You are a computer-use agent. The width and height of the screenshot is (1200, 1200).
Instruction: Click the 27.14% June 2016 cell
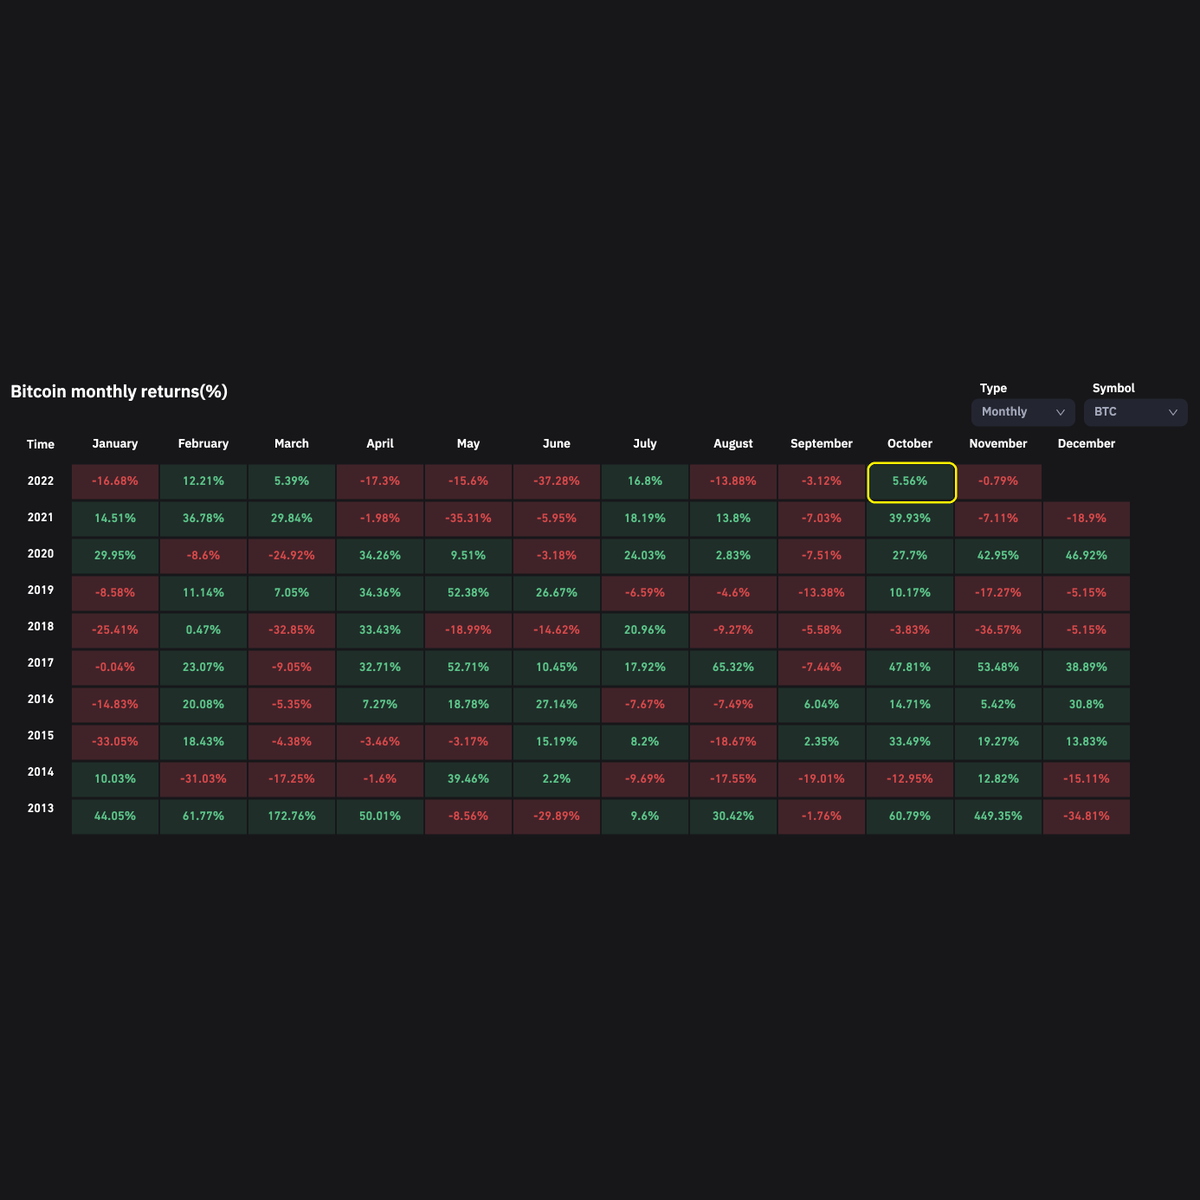pos(557,705)
